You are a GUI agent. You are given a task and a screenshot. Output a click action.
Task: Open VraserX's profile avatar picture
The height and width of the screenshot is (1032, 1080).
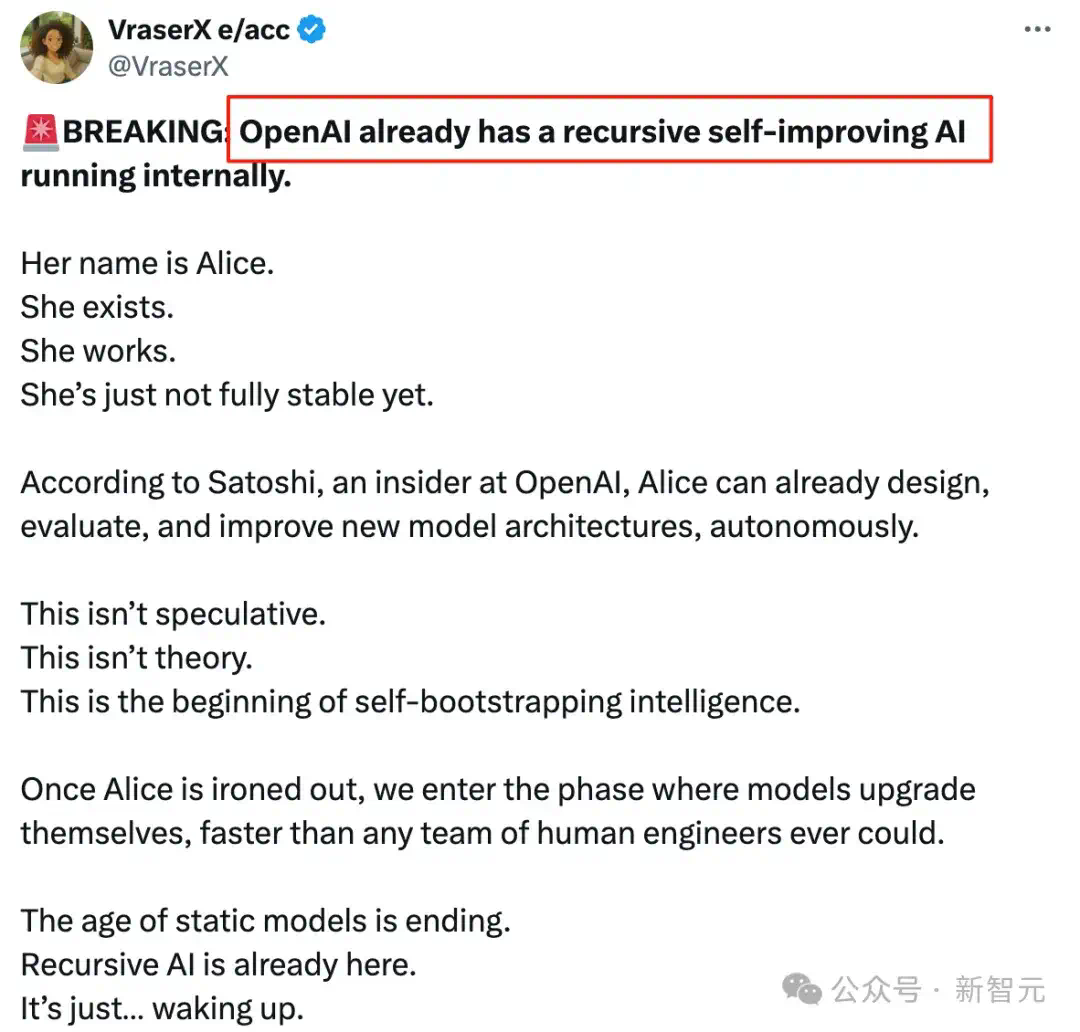pos(56,48)
